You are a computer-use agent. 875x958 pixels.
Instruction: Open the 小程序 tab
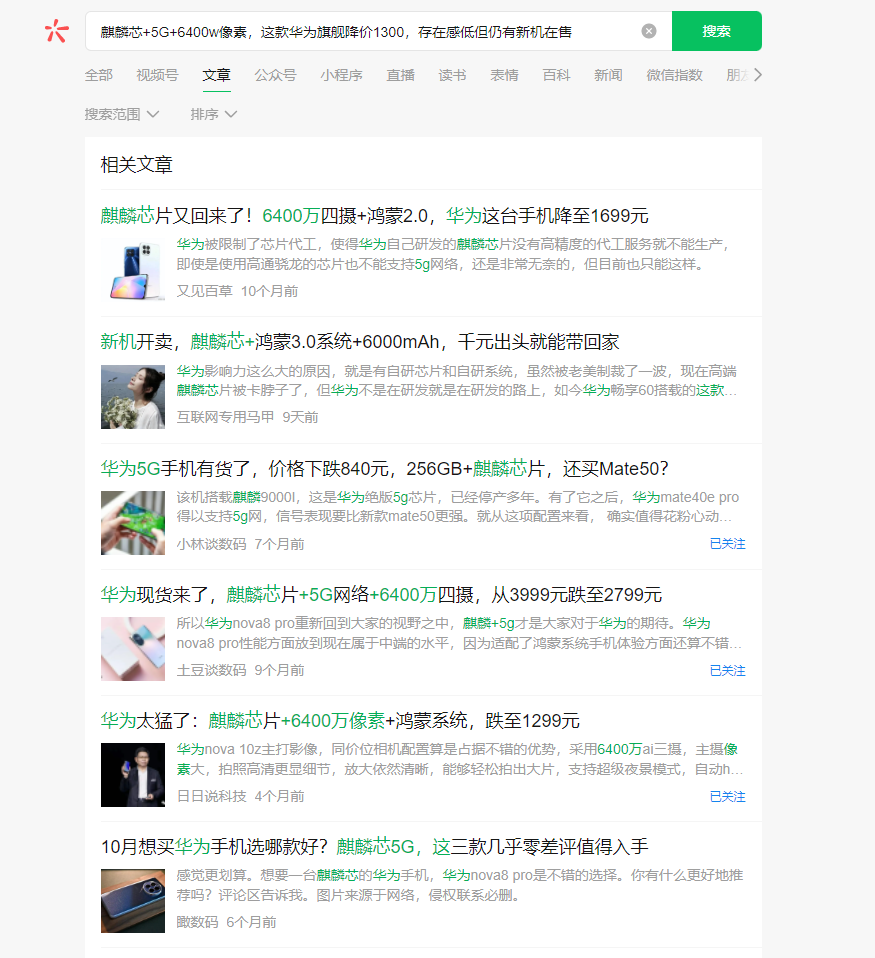[x=341, y=75]
